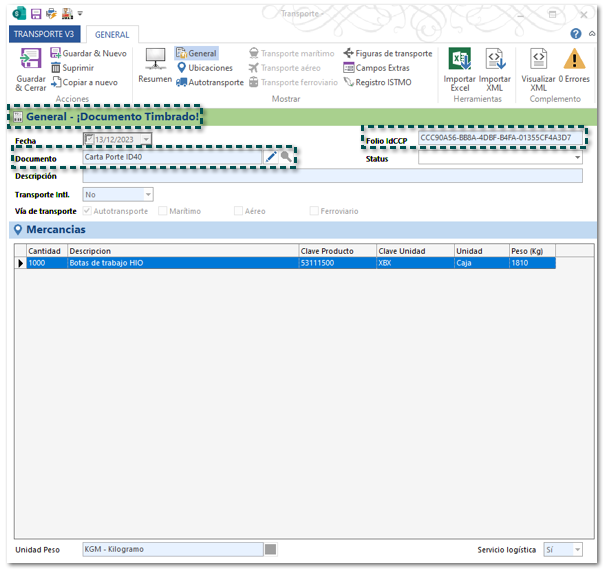Open Figuras de transporte section
This screenshot has width=606, height=572.
coord(387,54)
